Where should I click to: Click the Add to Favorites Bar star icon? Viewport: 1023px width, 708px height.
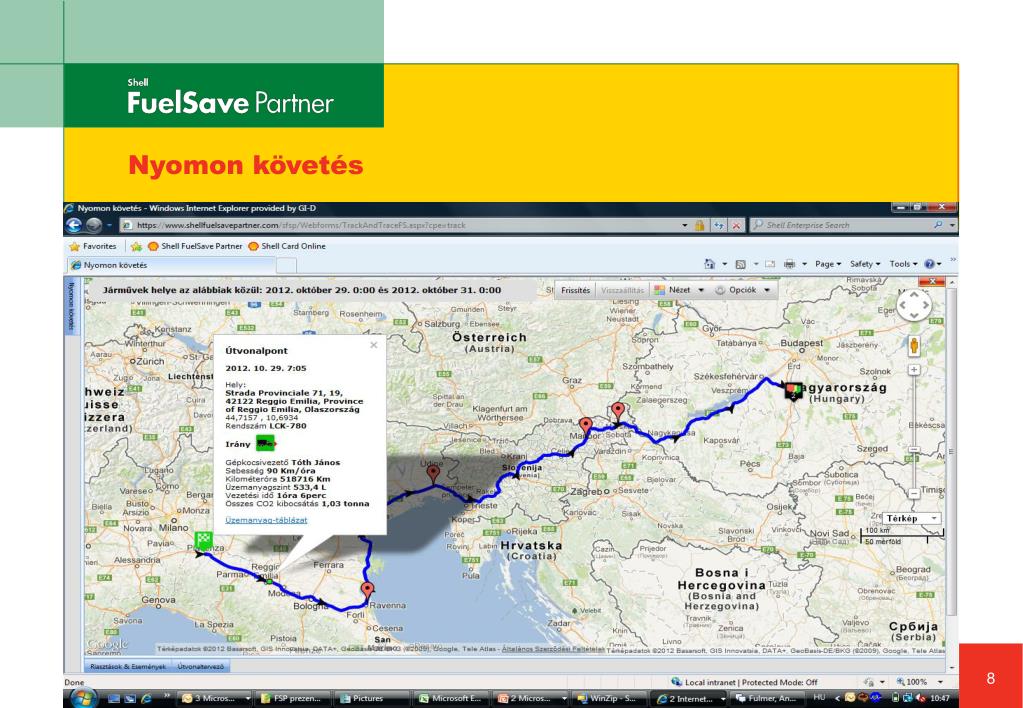click(x=136, y=247)
